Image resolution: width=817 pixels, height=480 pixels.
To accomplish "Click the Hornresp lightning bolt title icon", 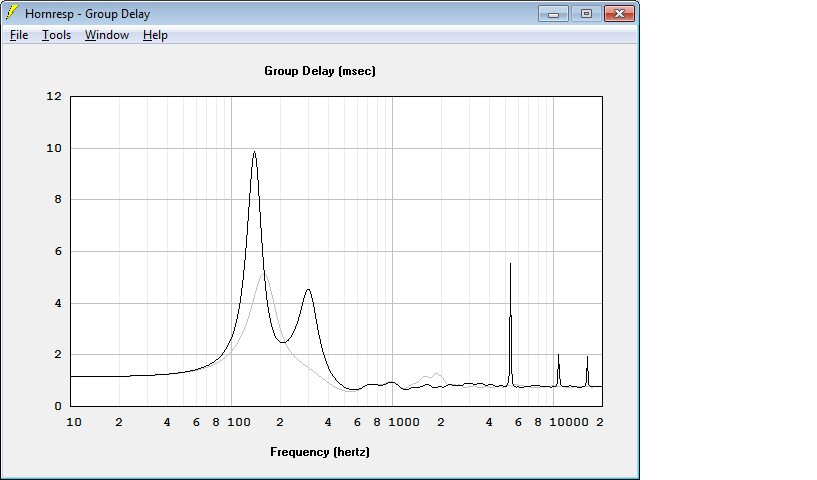I will [x=13, y=13].
